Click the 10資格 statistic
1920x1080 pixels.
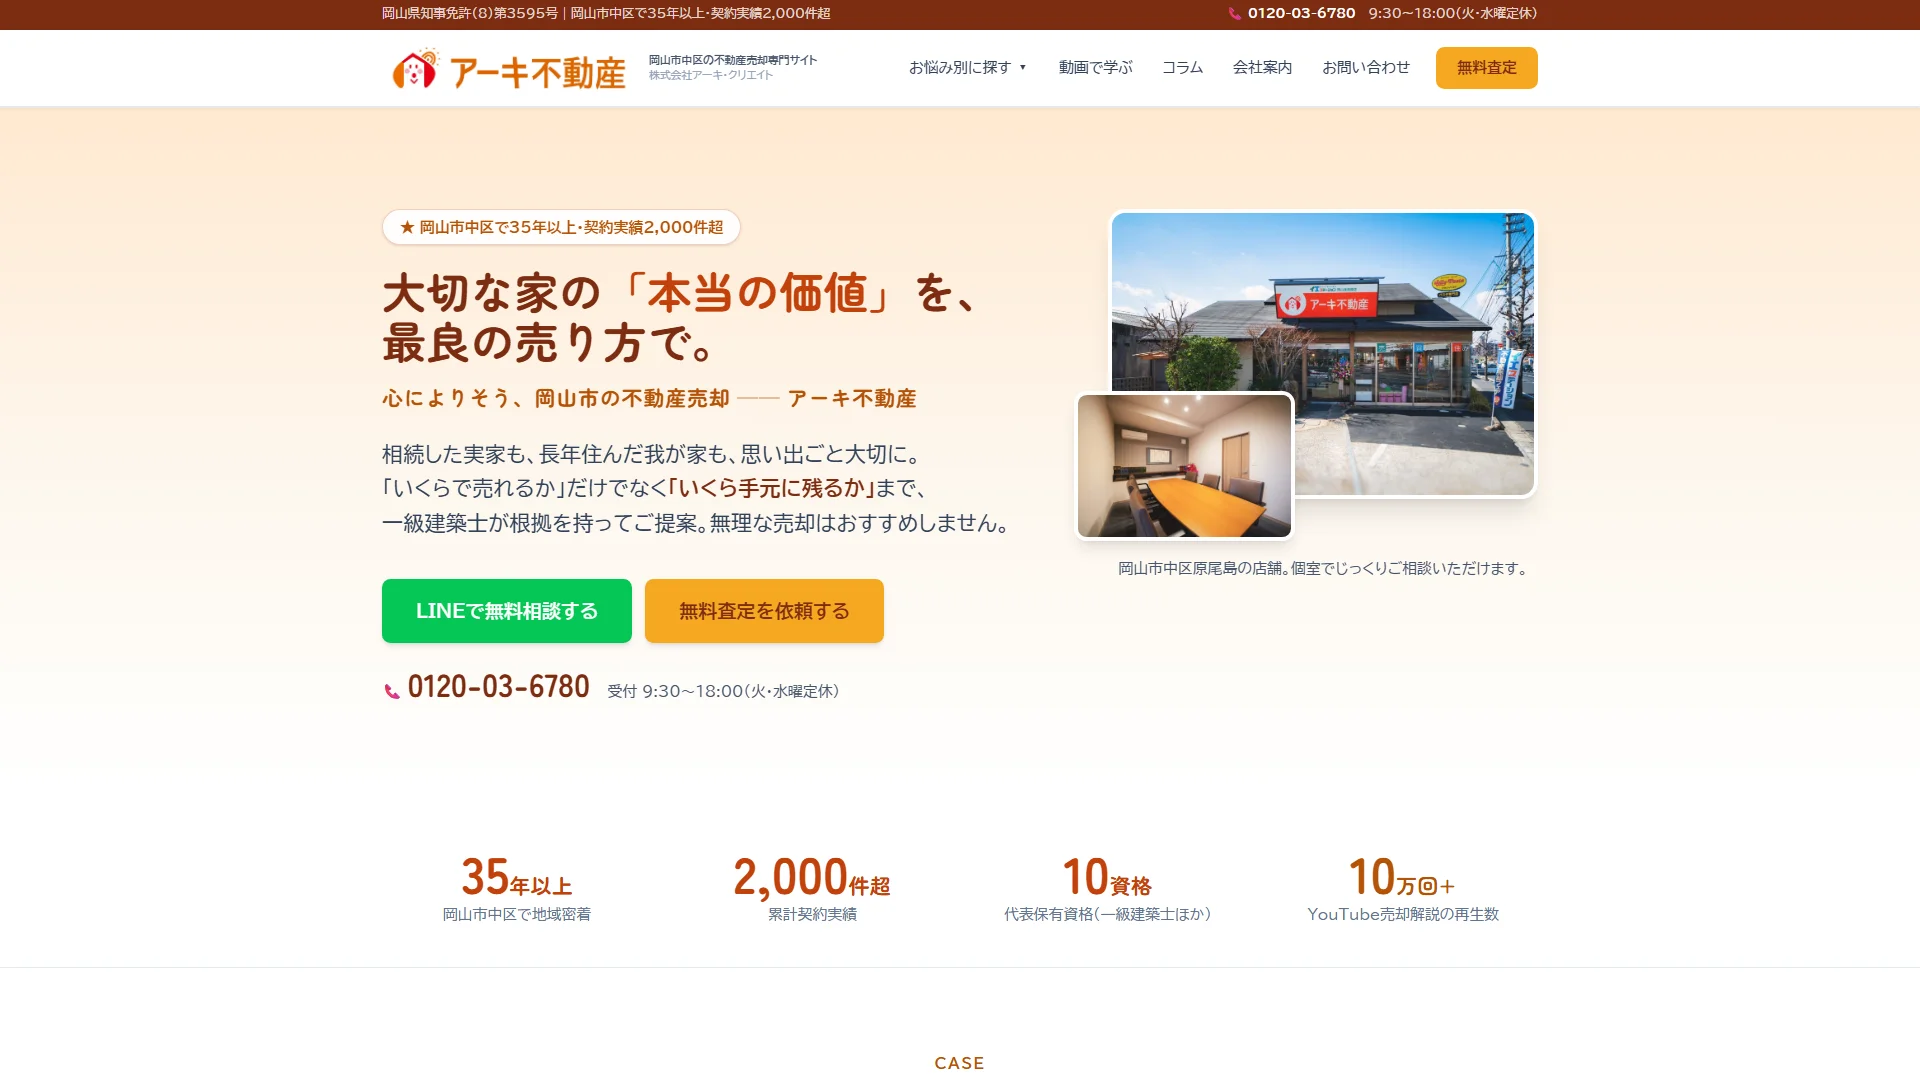(1107, 877)
